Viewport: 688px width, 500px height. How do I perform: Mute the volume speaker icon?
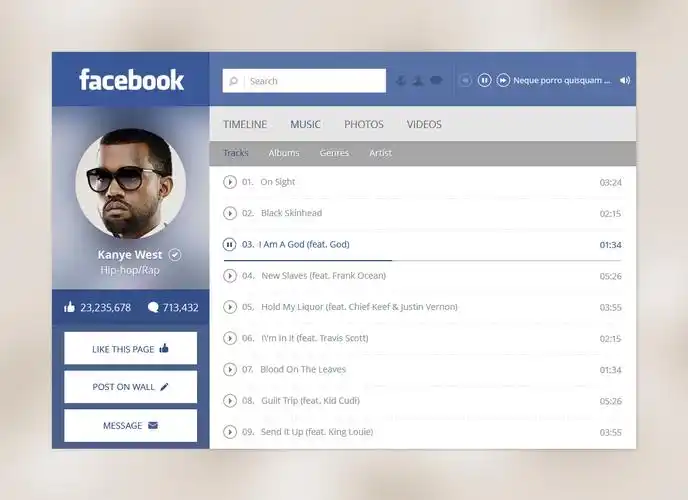pos(625,81)
